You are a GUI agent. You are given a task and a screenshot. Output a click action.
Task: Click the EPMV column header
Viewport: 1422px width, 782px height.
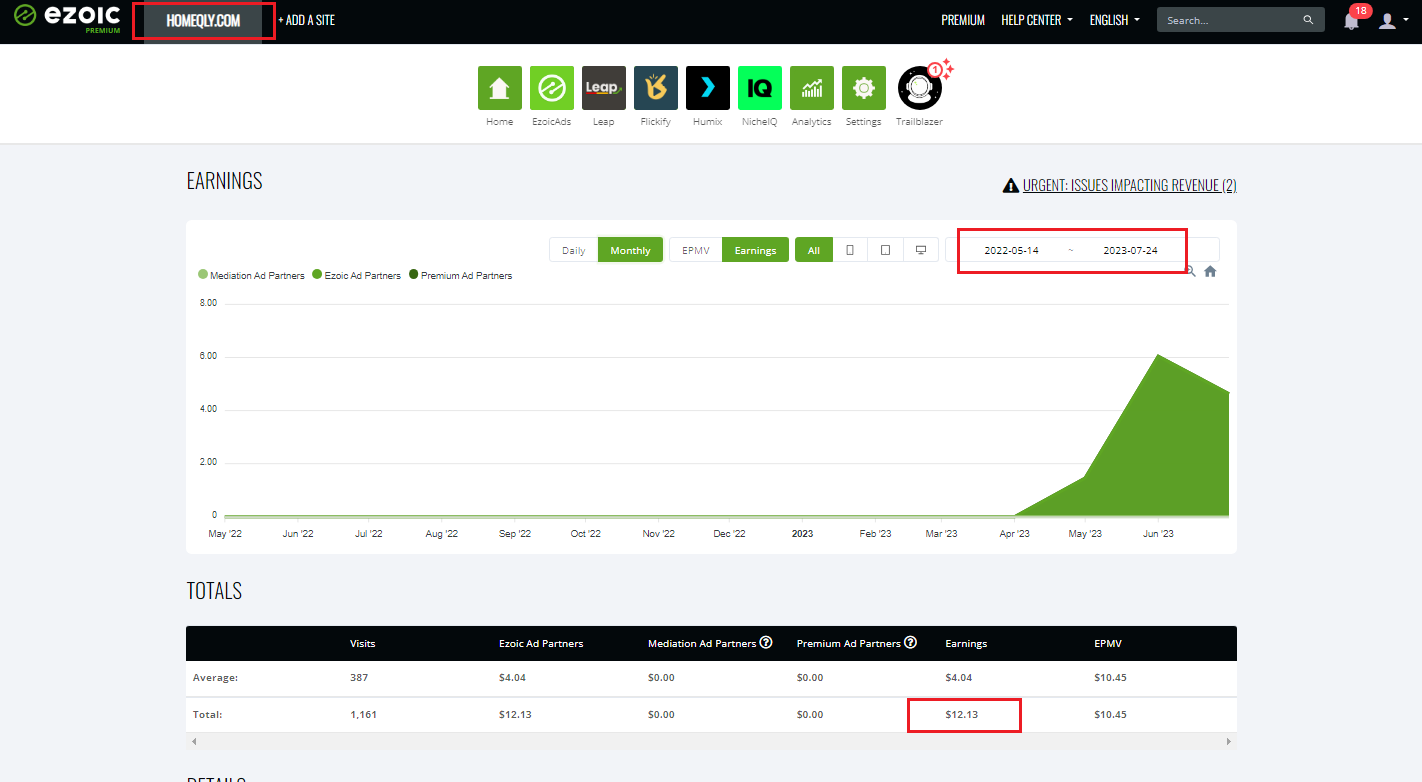point(1109,643)
